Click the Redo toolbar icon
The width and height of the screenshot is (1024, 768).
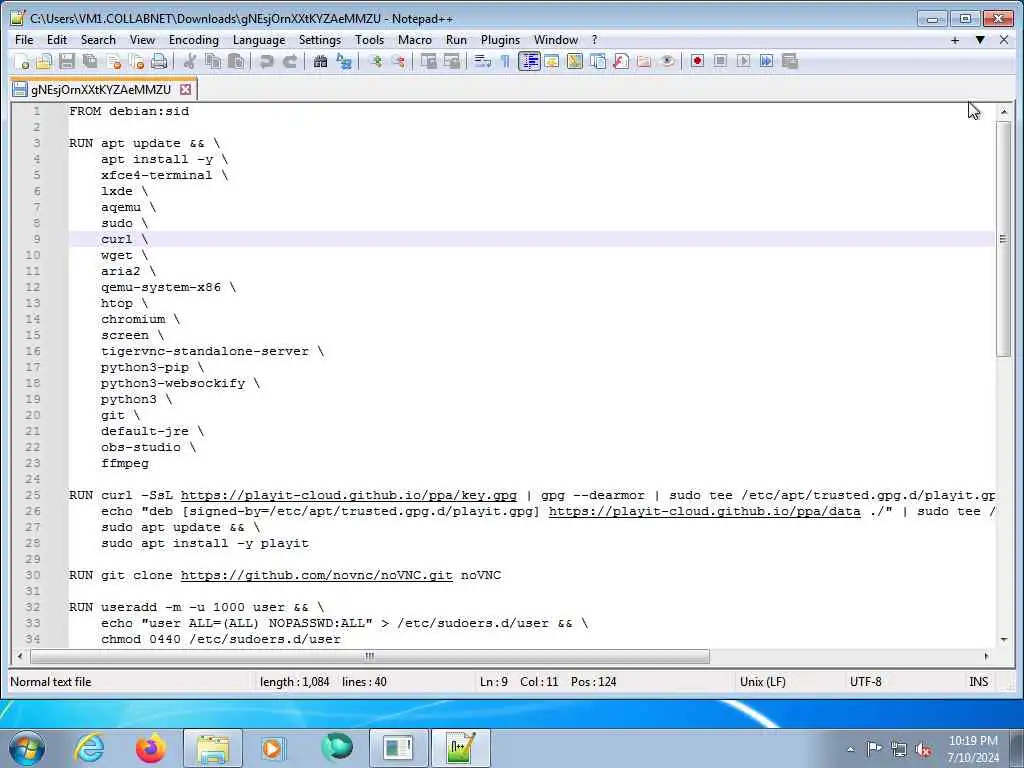pyautogui.click(x=290, y=61)
